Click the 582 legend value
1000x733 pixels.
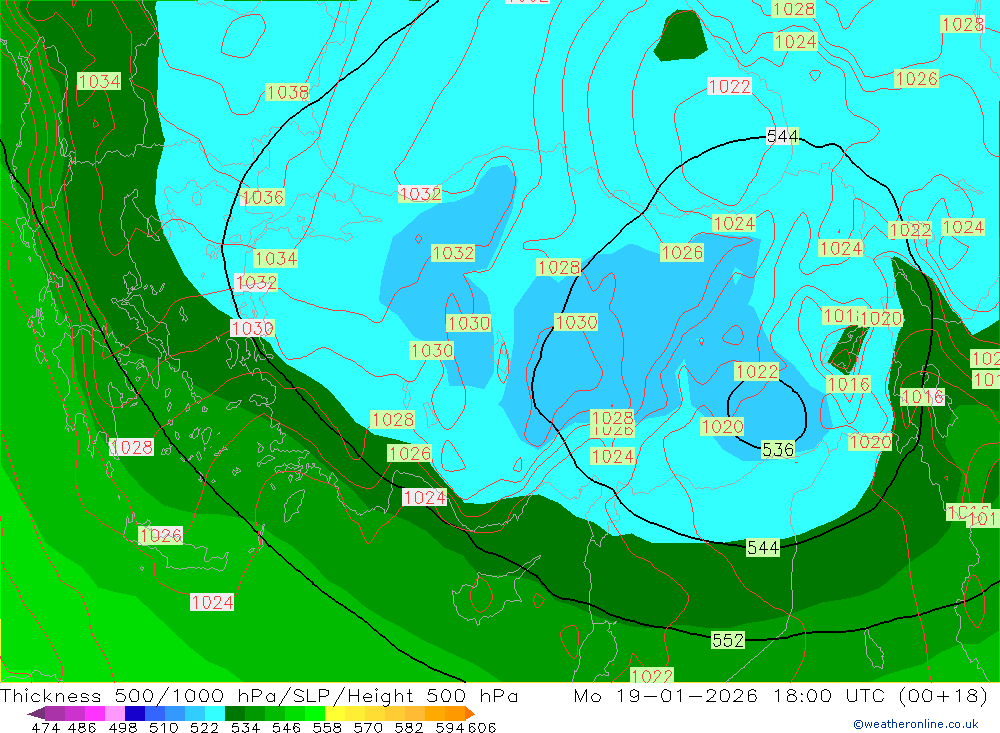click(x=409, y=728)
